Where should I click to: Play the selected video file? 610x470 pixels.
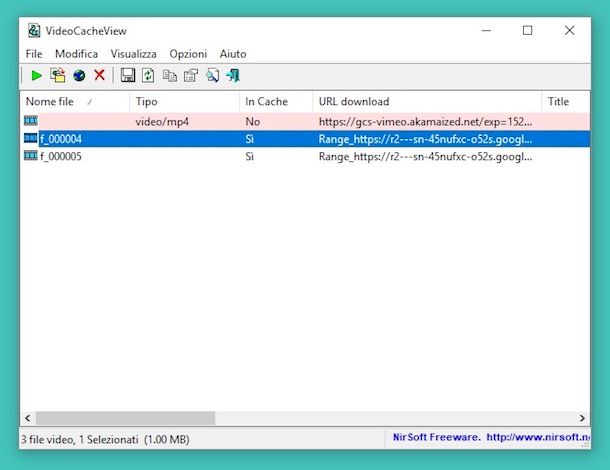tap(37, 75)
